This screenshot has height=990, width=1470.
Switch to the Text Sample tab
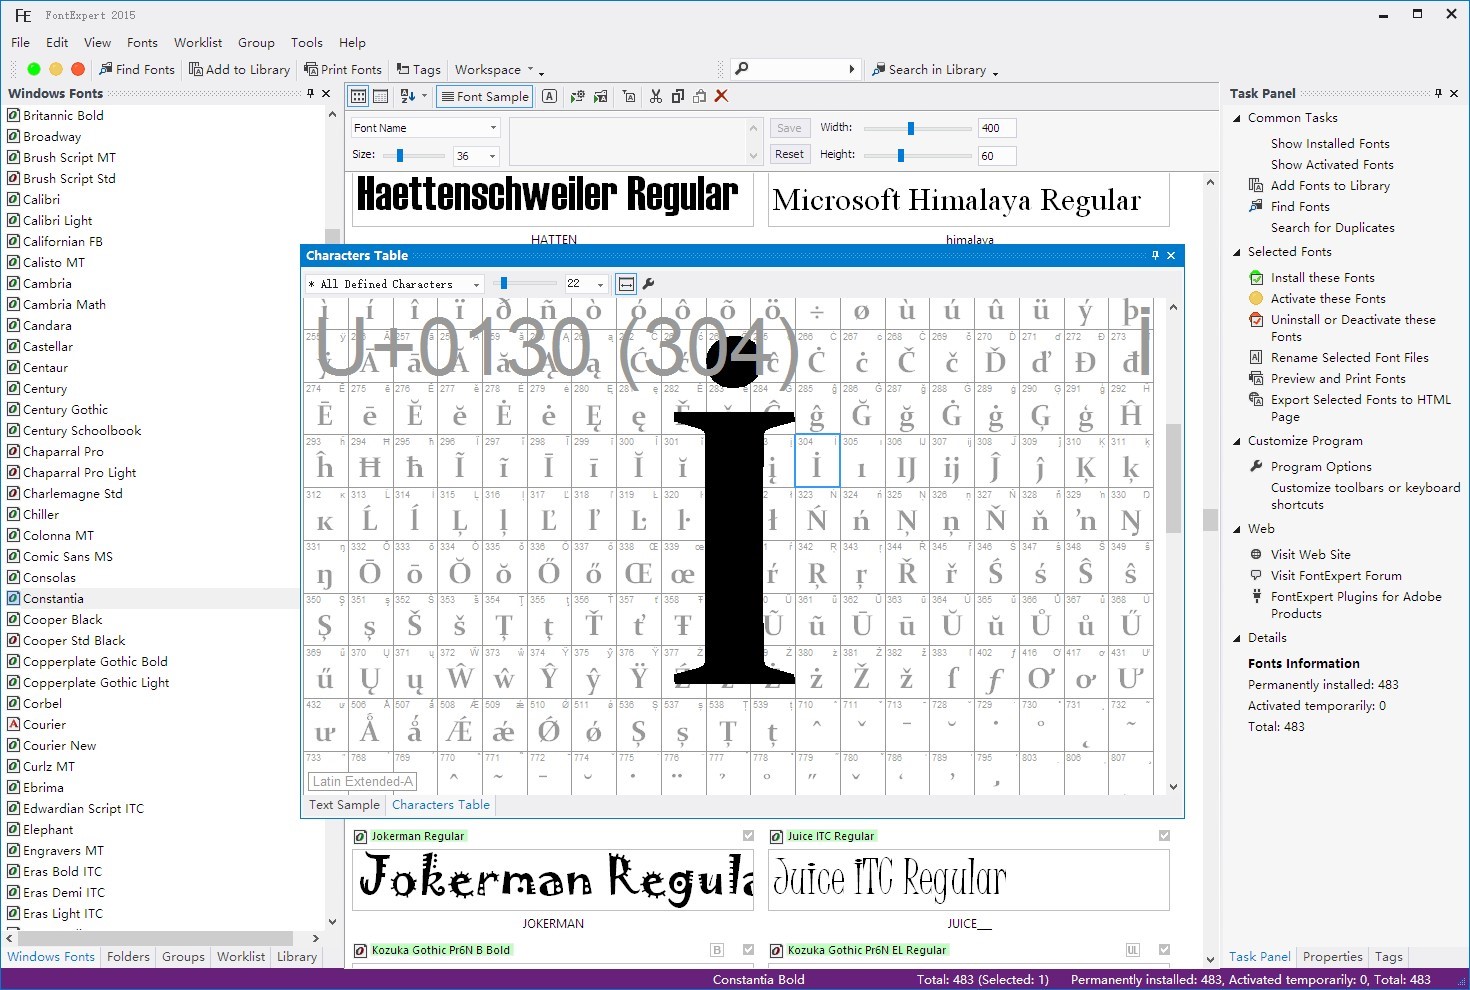point(344,805)
